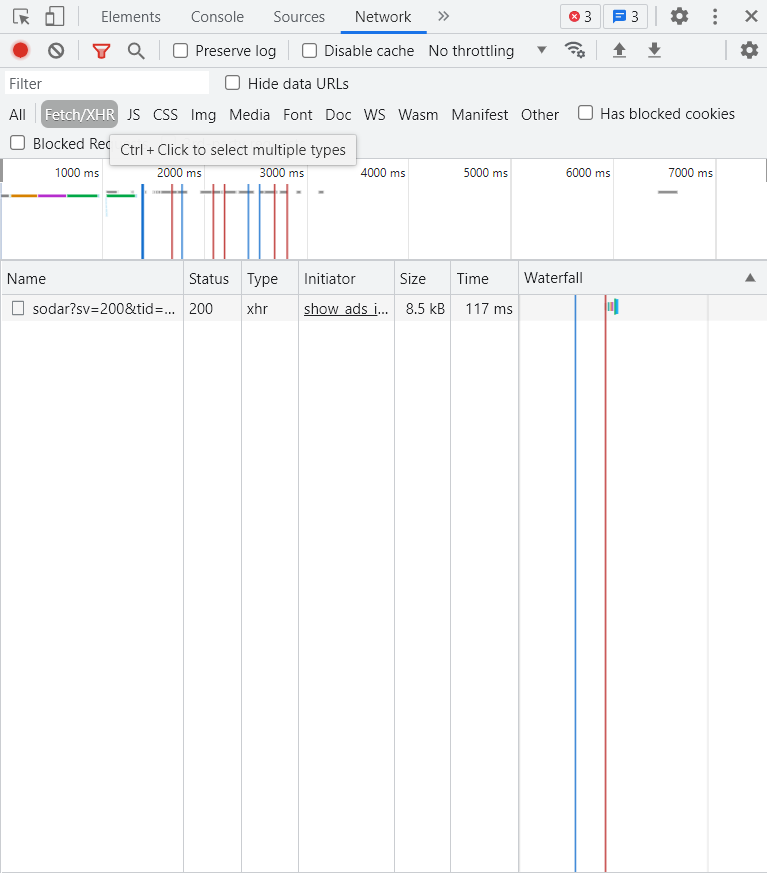Click the sodar request waterfall bar
Screen dimensions: 767x873
(613, 306)
